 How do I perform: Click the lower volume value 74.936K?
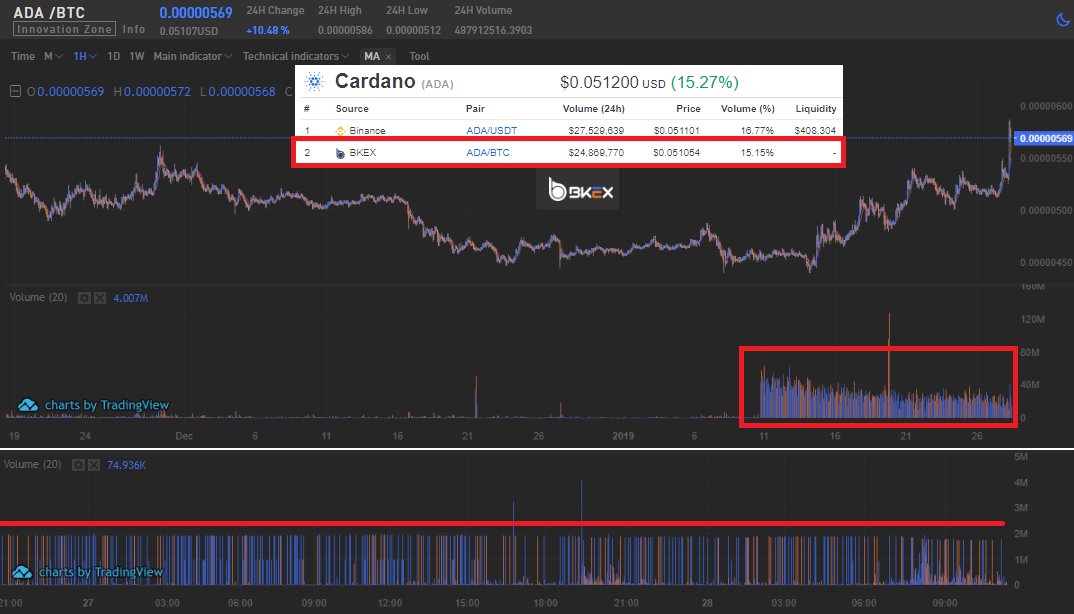[x=126, y=465]
